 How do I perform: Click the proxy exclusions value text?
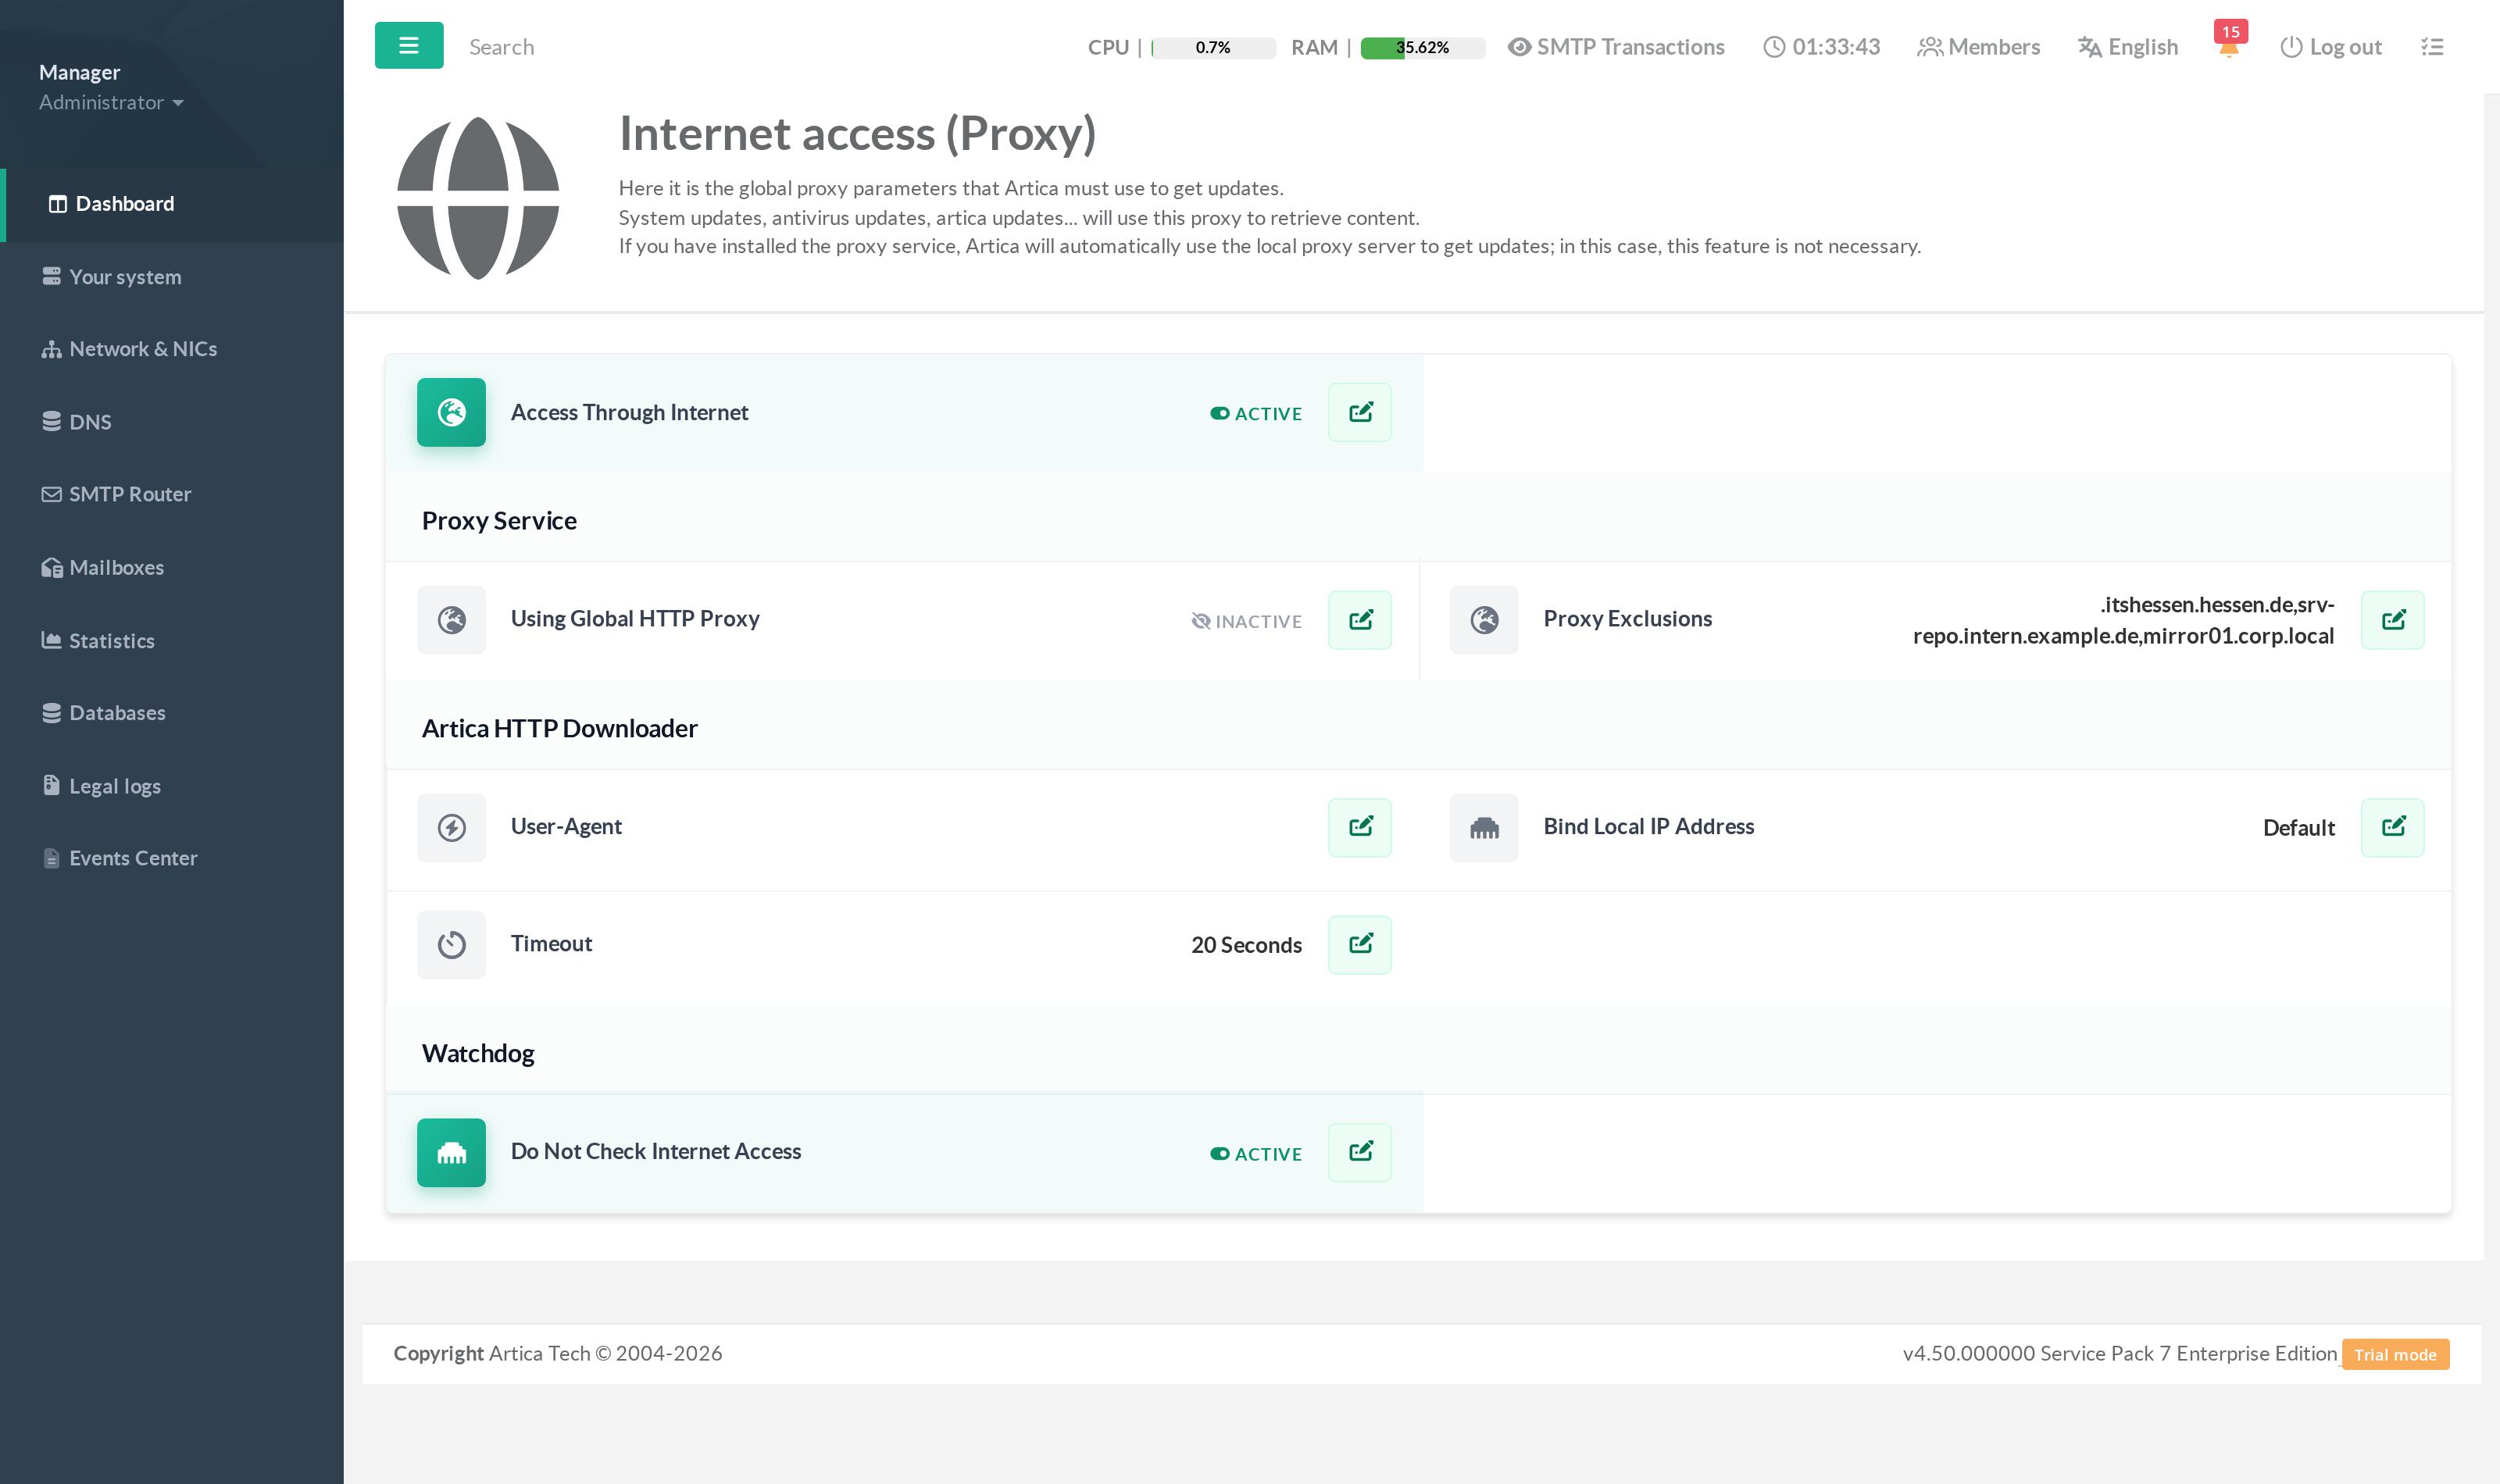(2123, 620)
